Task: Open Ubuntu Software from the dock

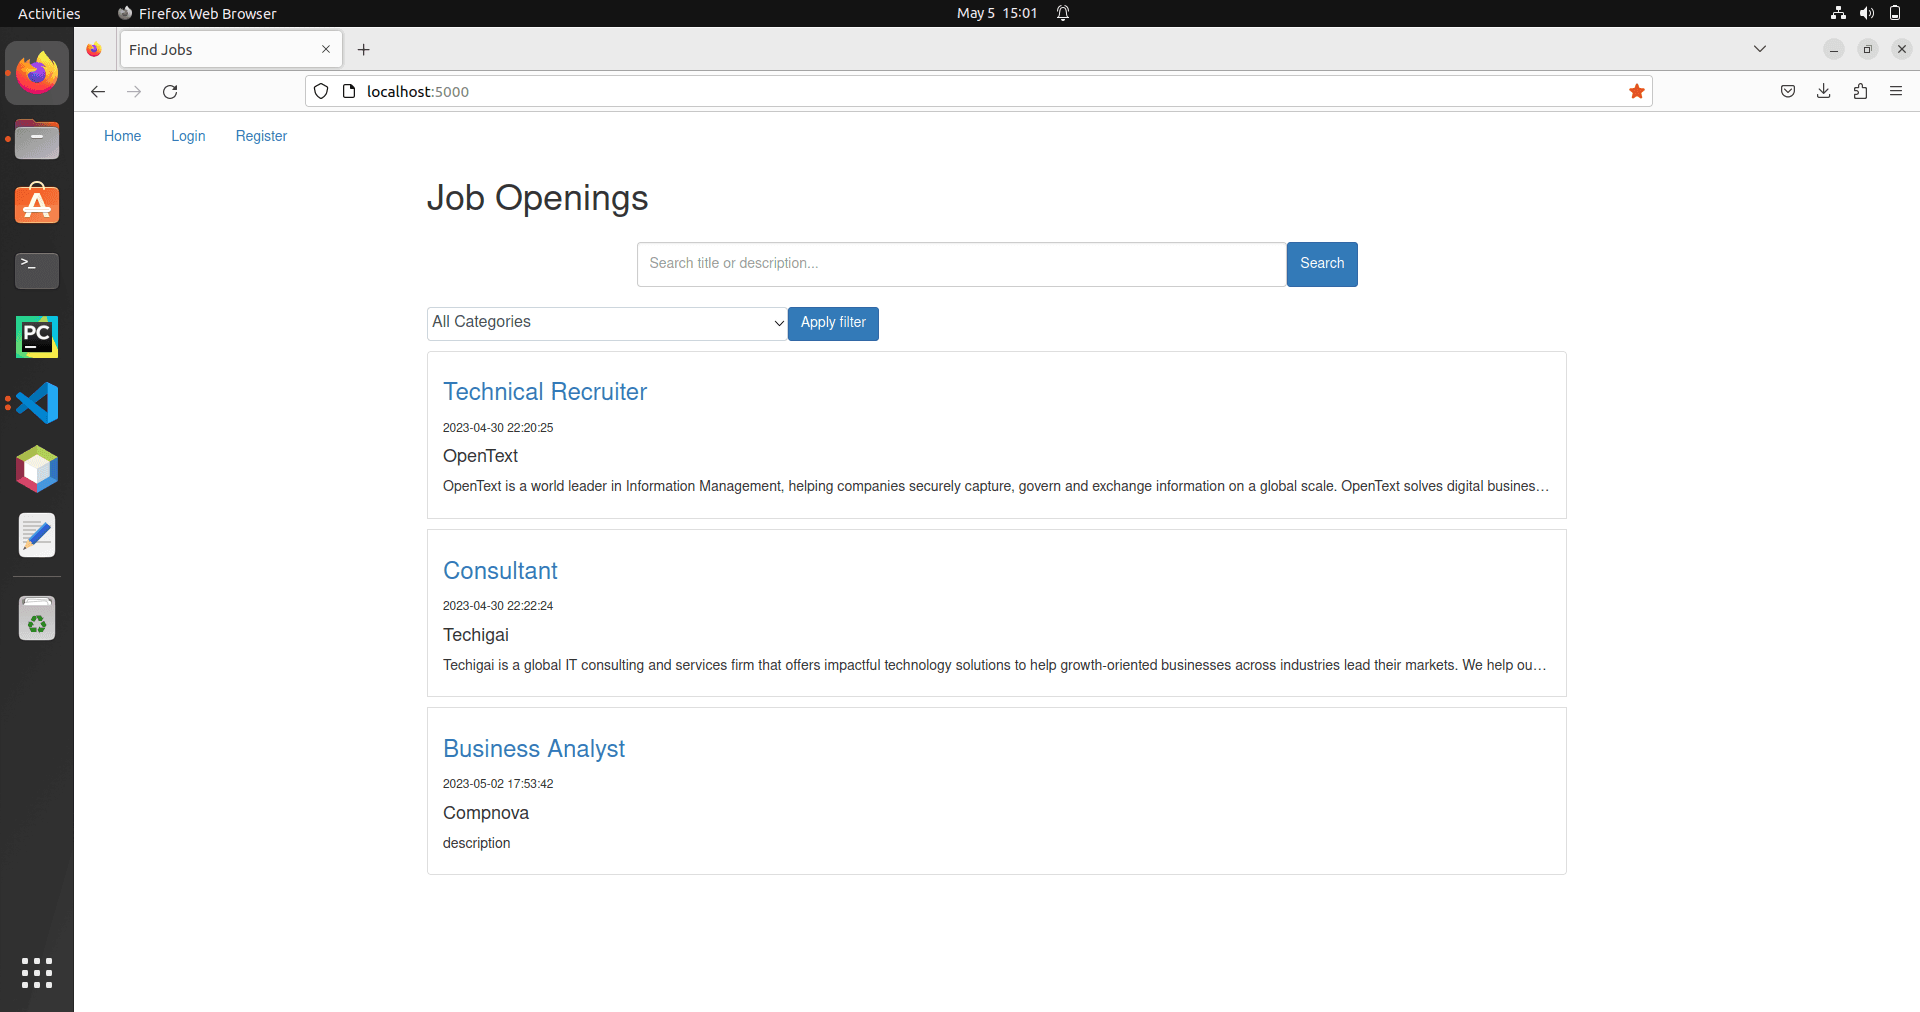Action: [36, 203]
